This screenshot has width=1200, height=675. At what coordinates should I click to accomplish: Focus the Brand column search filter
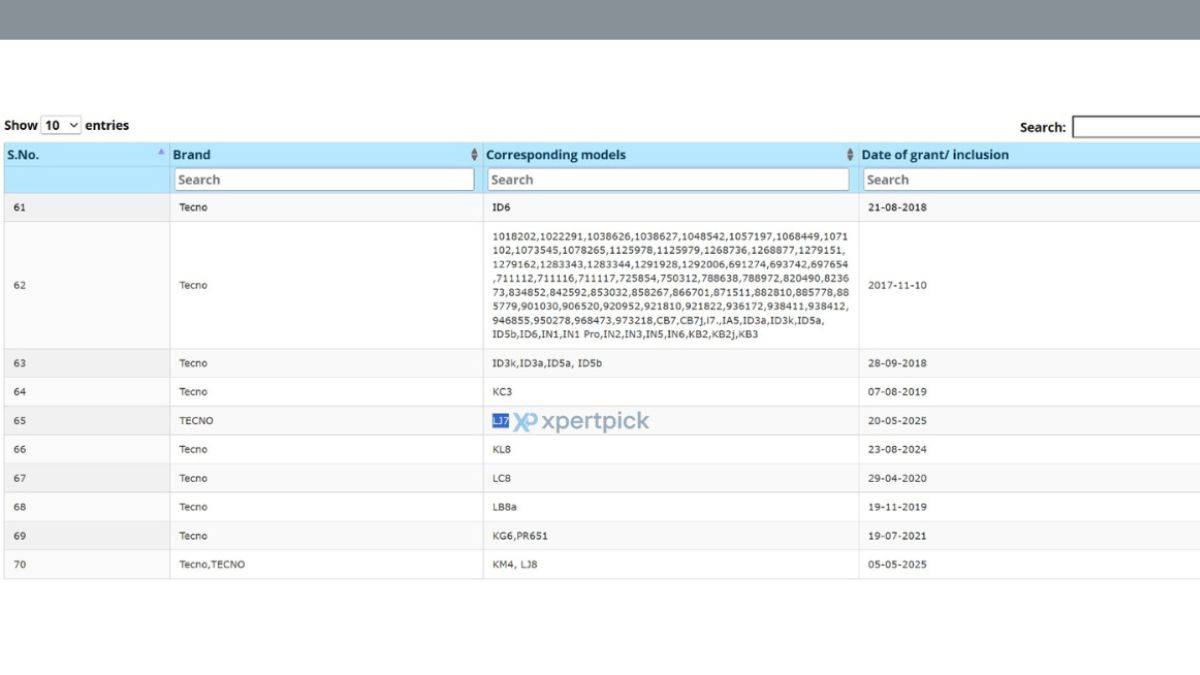click(x=323, y=180)
